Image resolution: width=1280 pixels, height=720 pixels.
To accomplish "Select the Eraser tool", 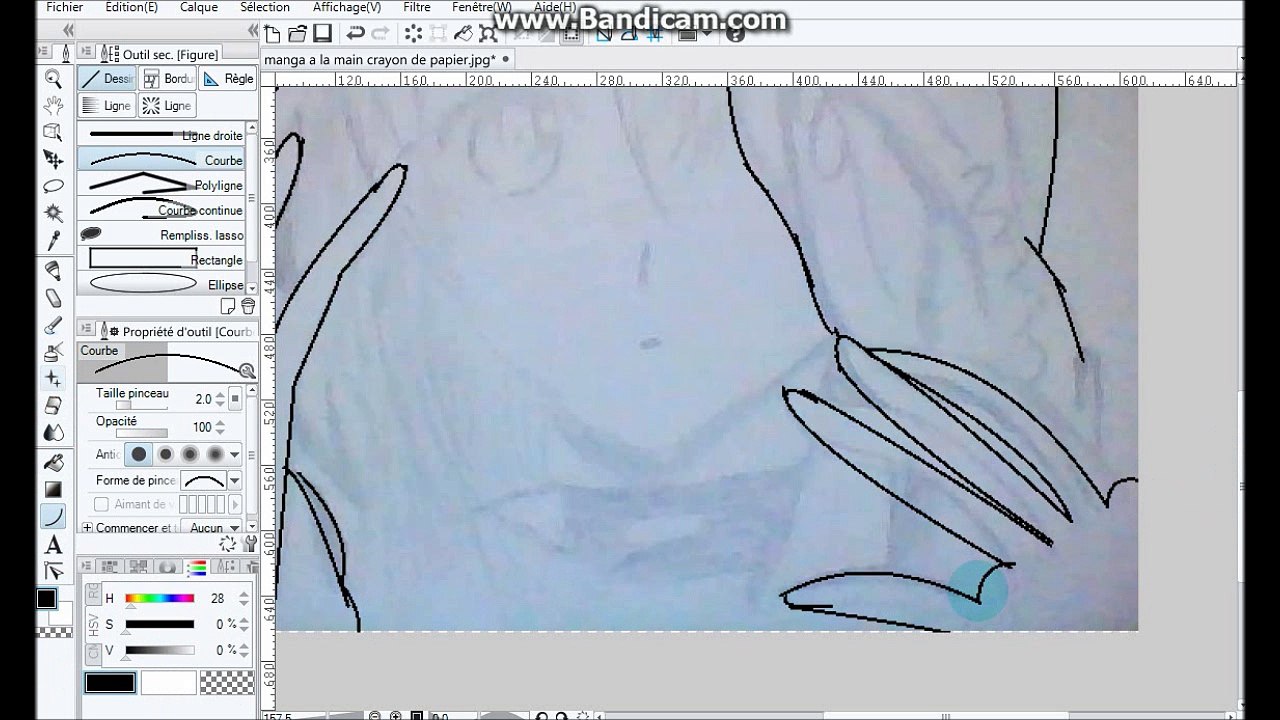I will [53, 406].
